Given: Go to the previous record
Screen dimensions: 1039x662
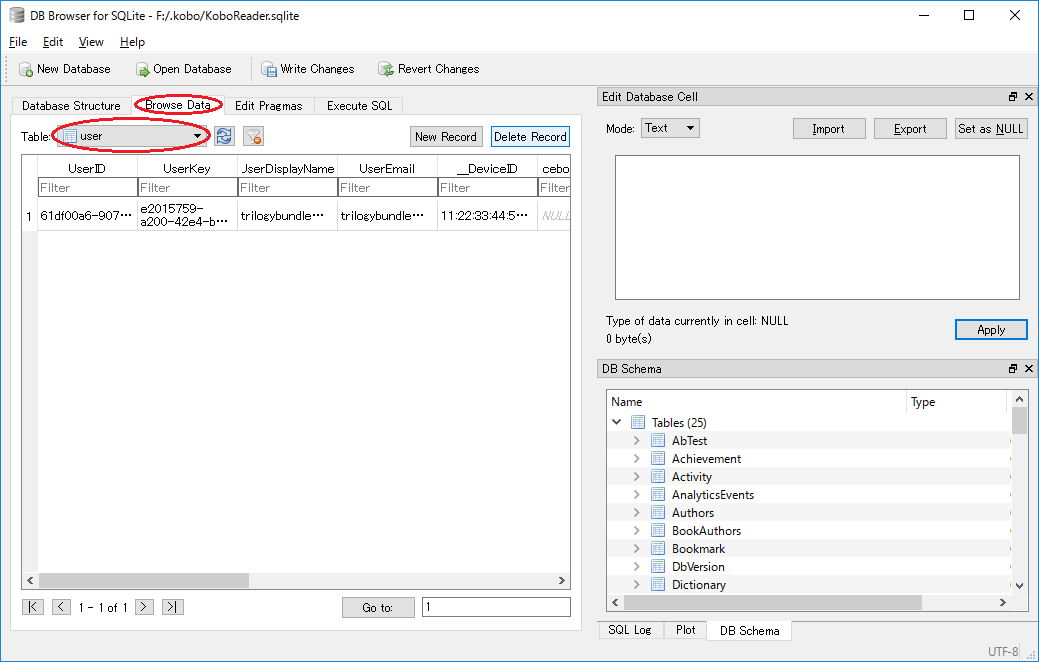Looking at the screenshot, I should tap(61, 606).
